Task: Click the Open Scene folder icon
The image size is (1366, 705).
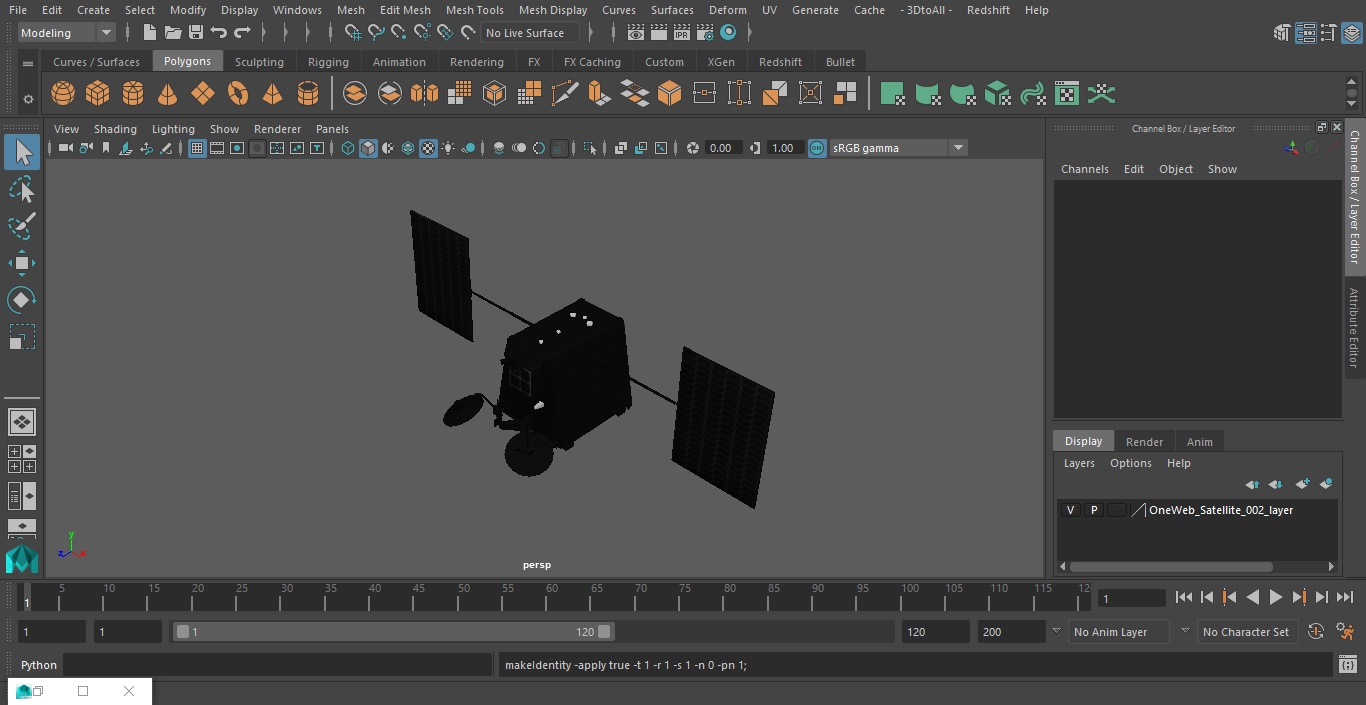Action: pos(173,33)
